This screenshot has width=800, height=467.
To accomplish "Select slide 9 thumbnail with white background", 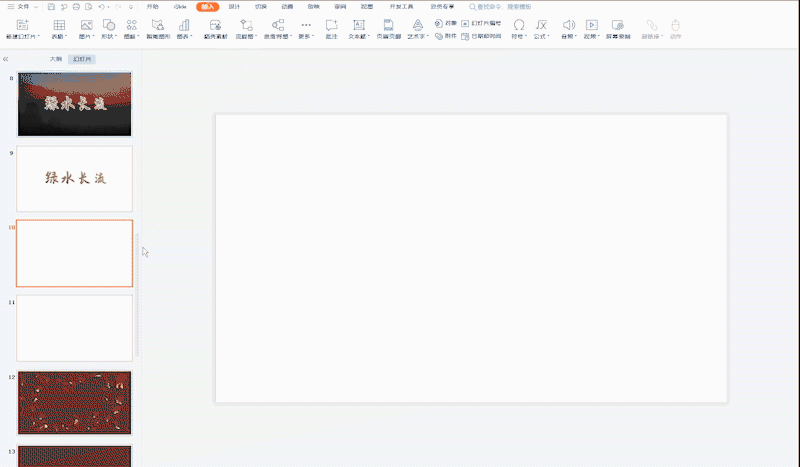I will point(74,179).
